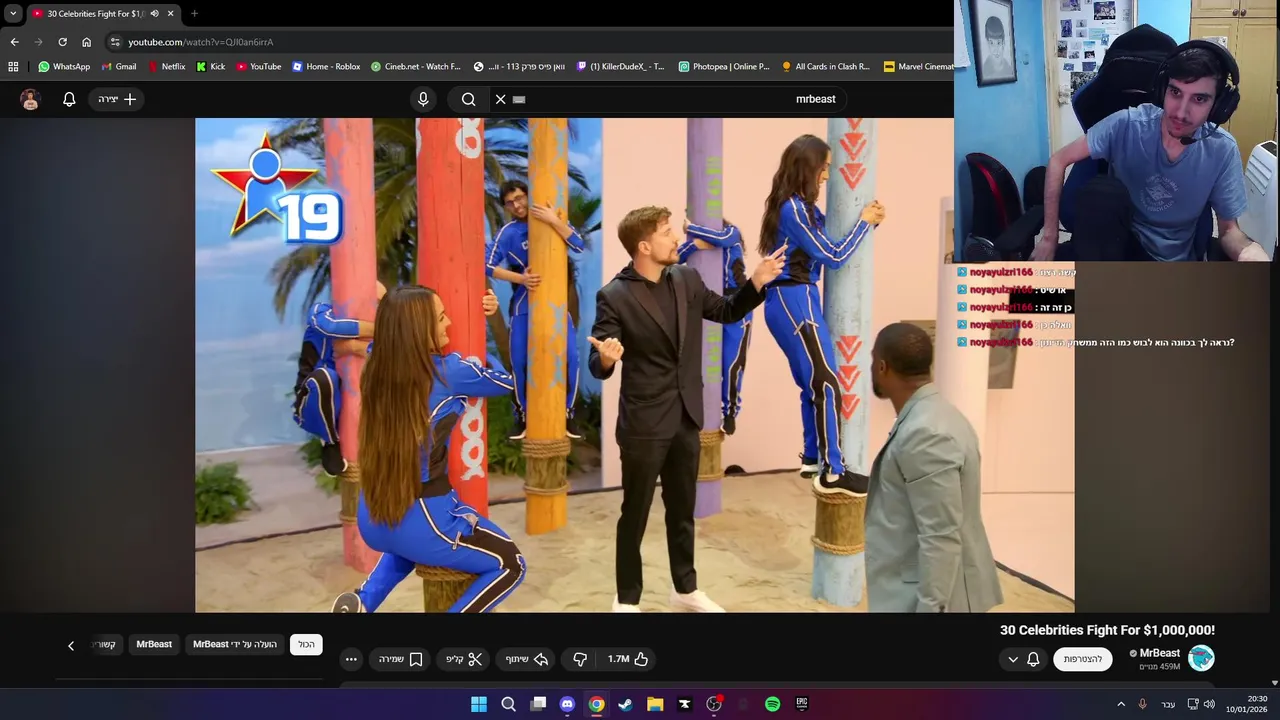
Task: Open the MrBeast channel avatar
Action: click(x=1201, y=657)
